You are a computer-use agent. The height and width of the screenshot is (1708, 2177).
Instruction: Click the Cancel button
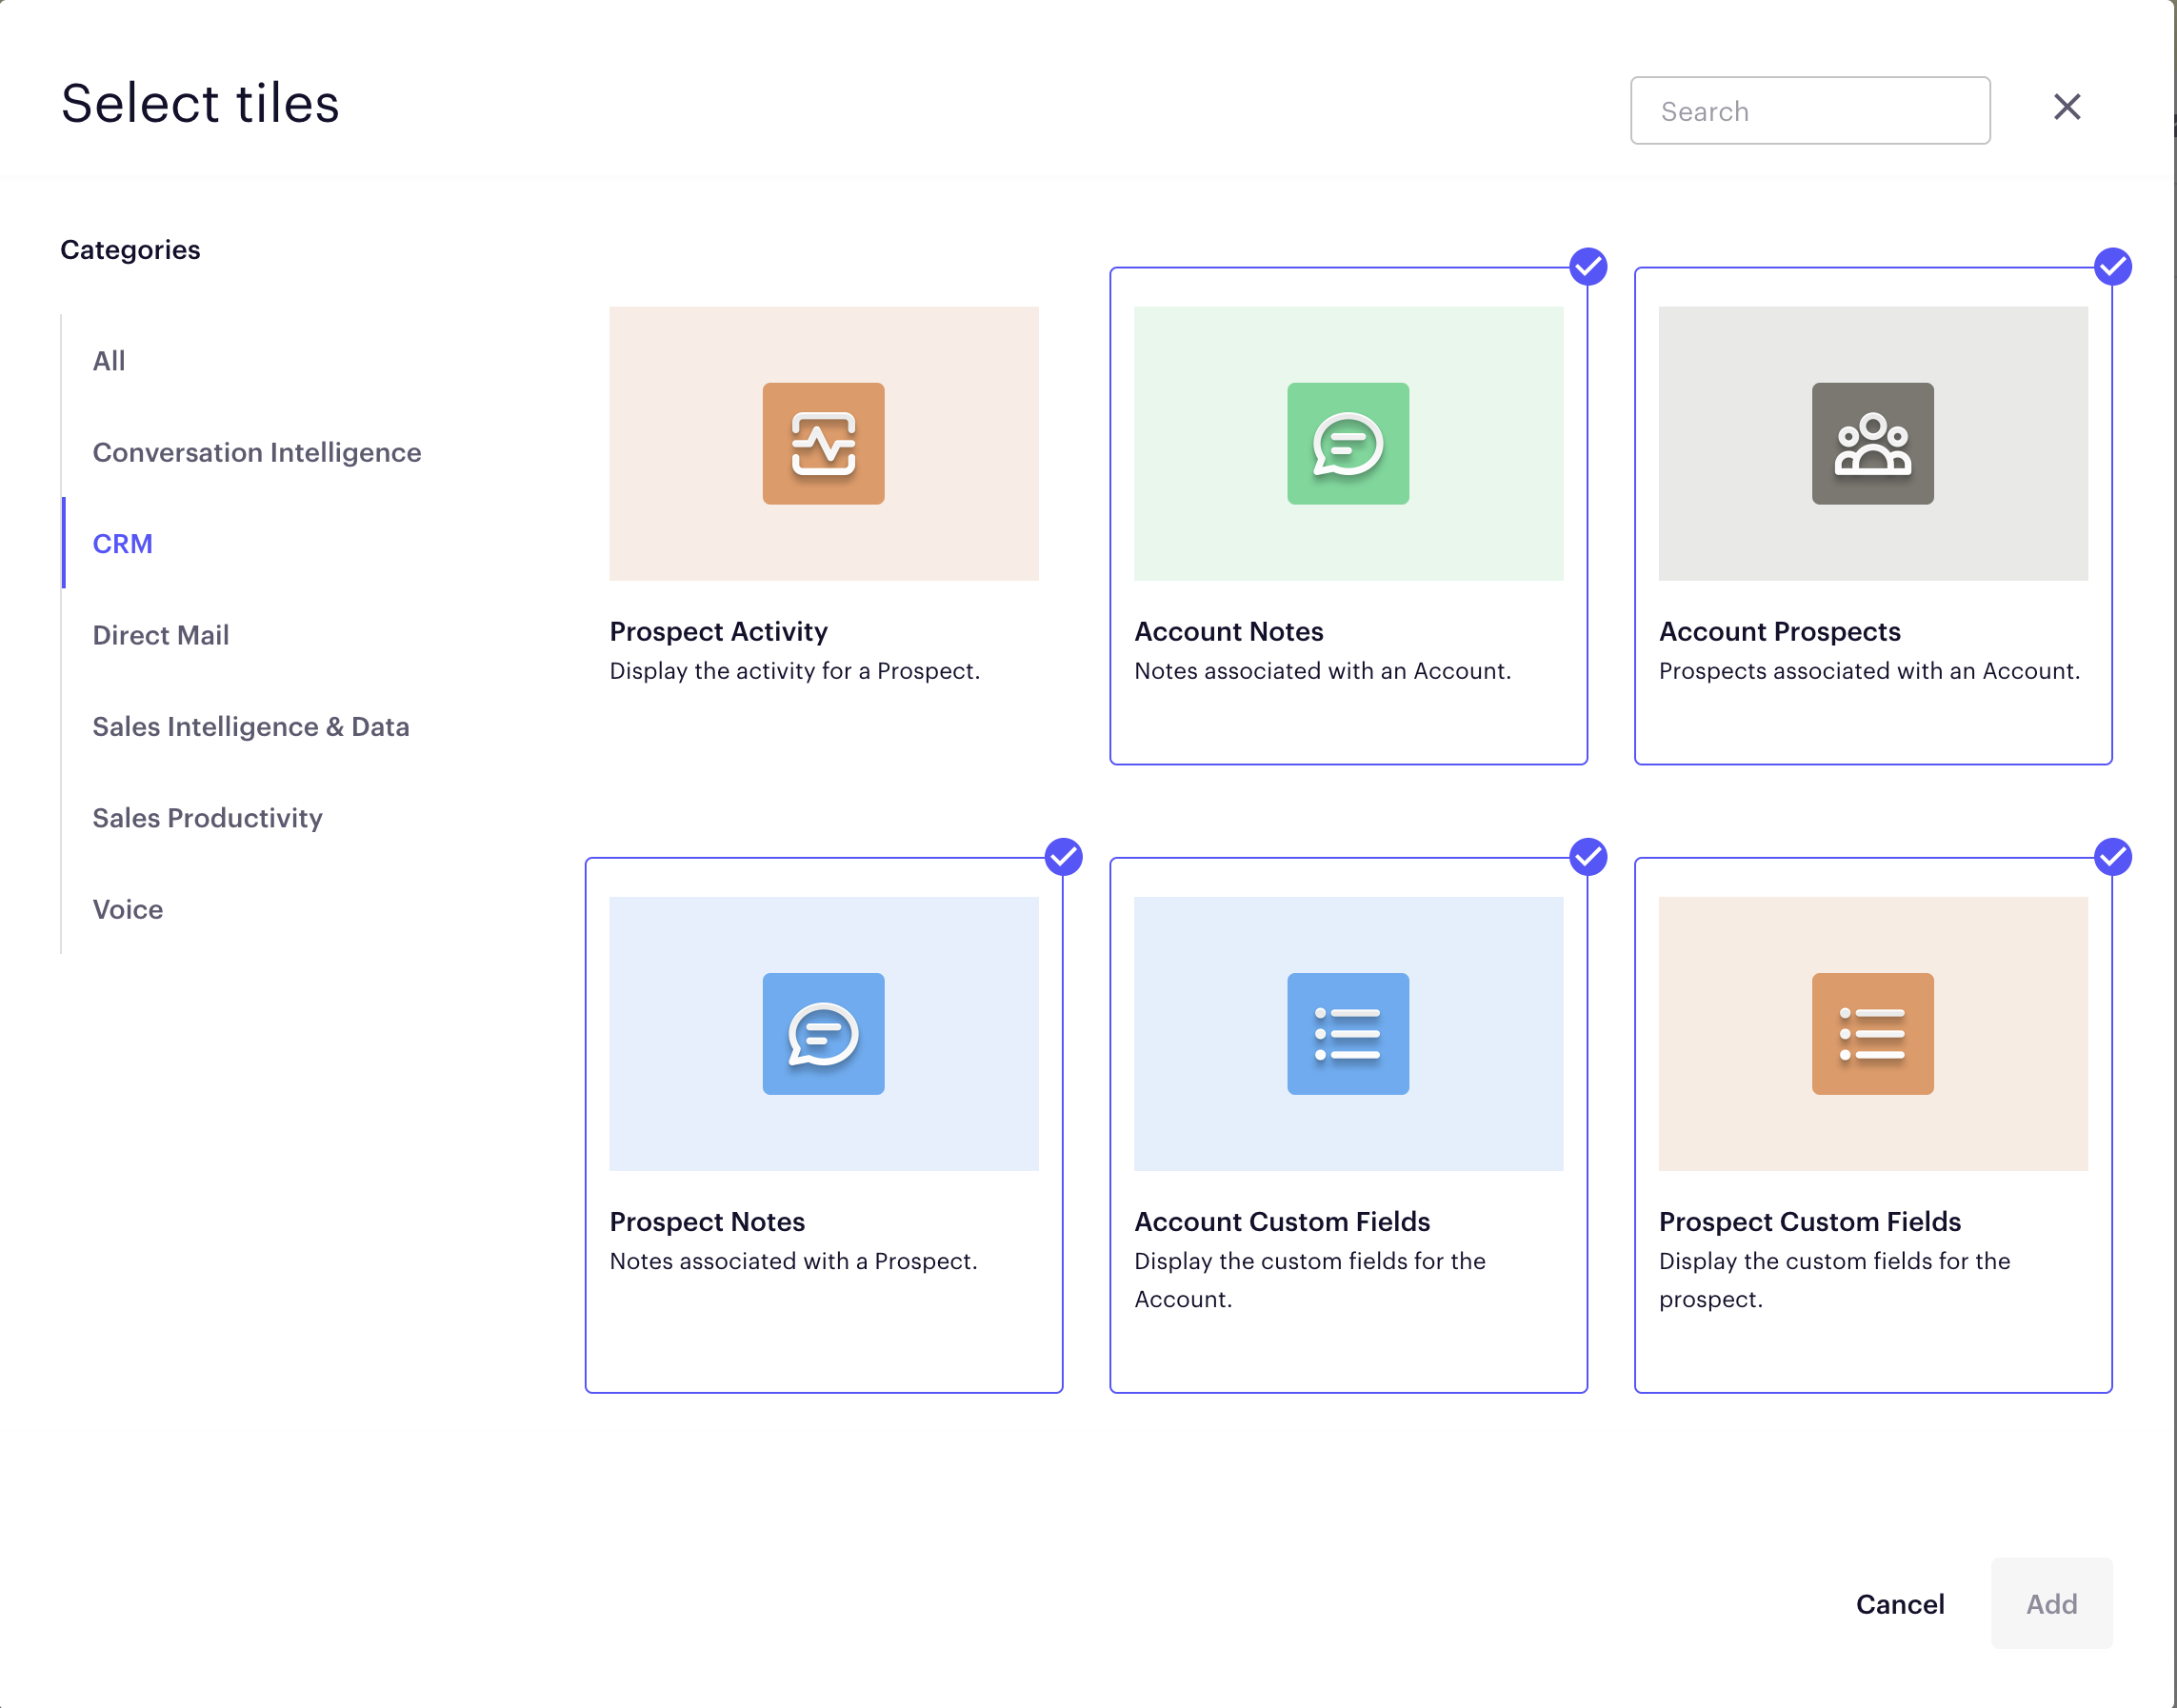click(x=1899, y=1604)
